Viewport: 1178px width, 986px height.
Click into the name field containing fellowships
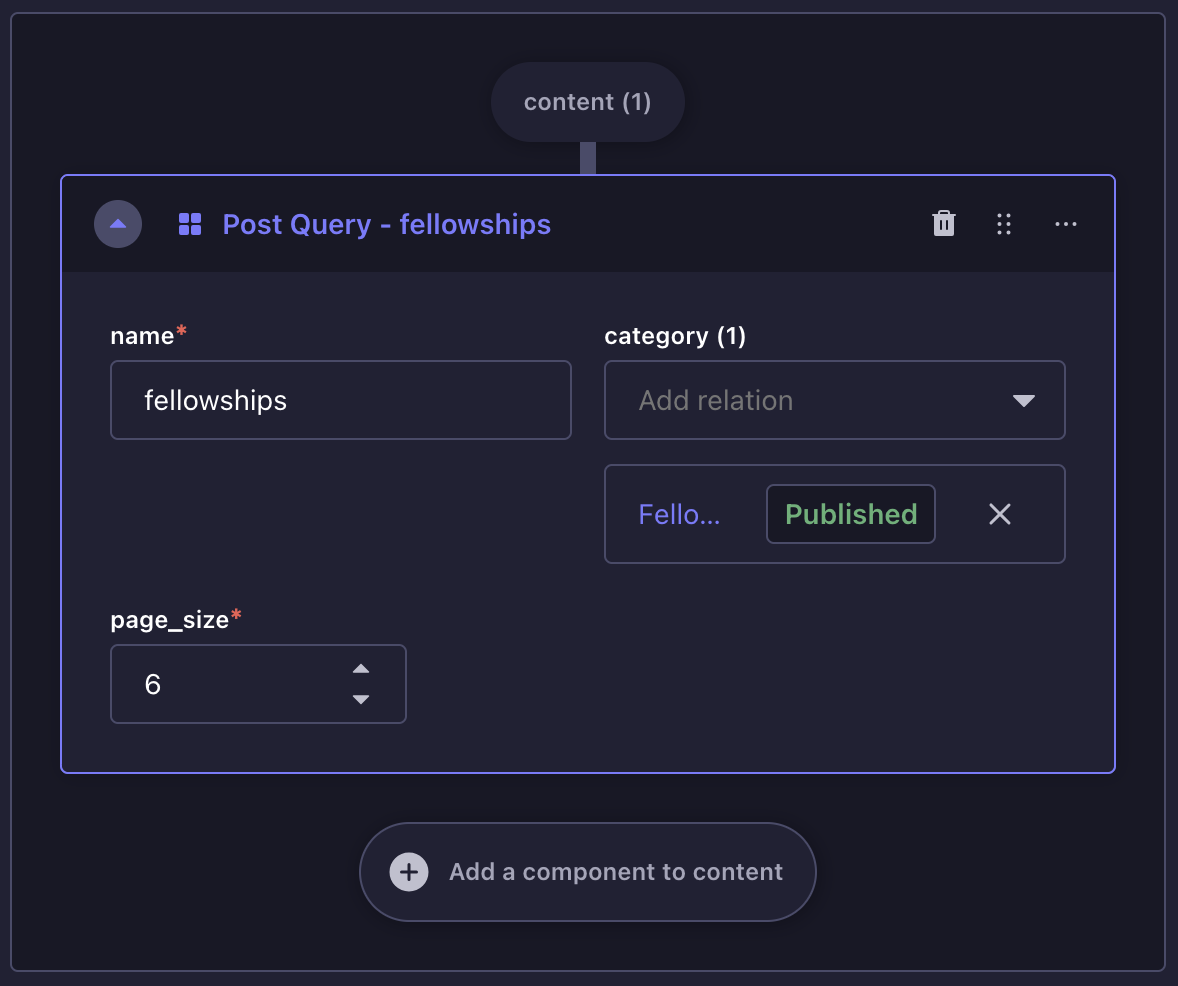tap(340, 400)
